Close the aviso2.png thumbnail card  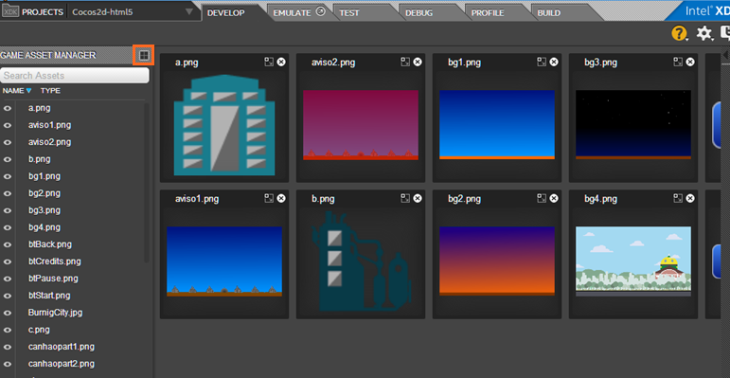pyautogui.click(x=418, y=62)
